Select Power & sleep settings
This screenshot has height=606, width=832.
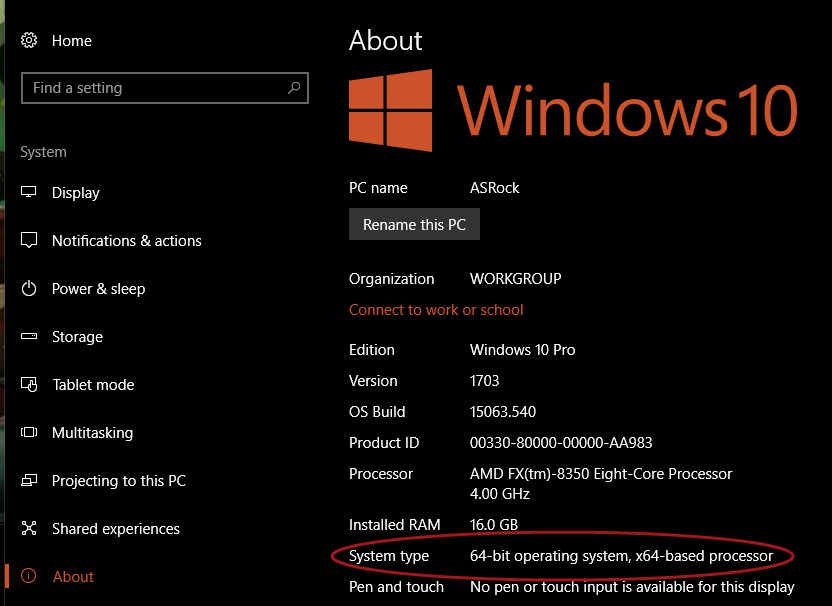pyautogui.click(x=99, y=289)
